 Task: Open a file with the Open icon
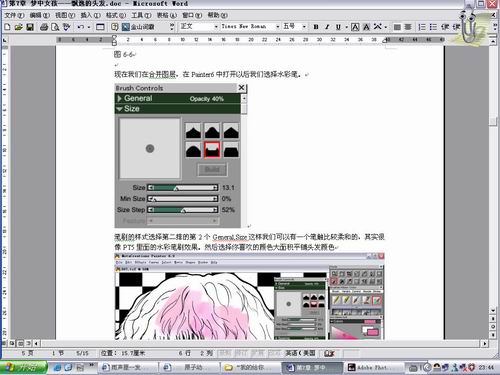[x=19, y=27]
